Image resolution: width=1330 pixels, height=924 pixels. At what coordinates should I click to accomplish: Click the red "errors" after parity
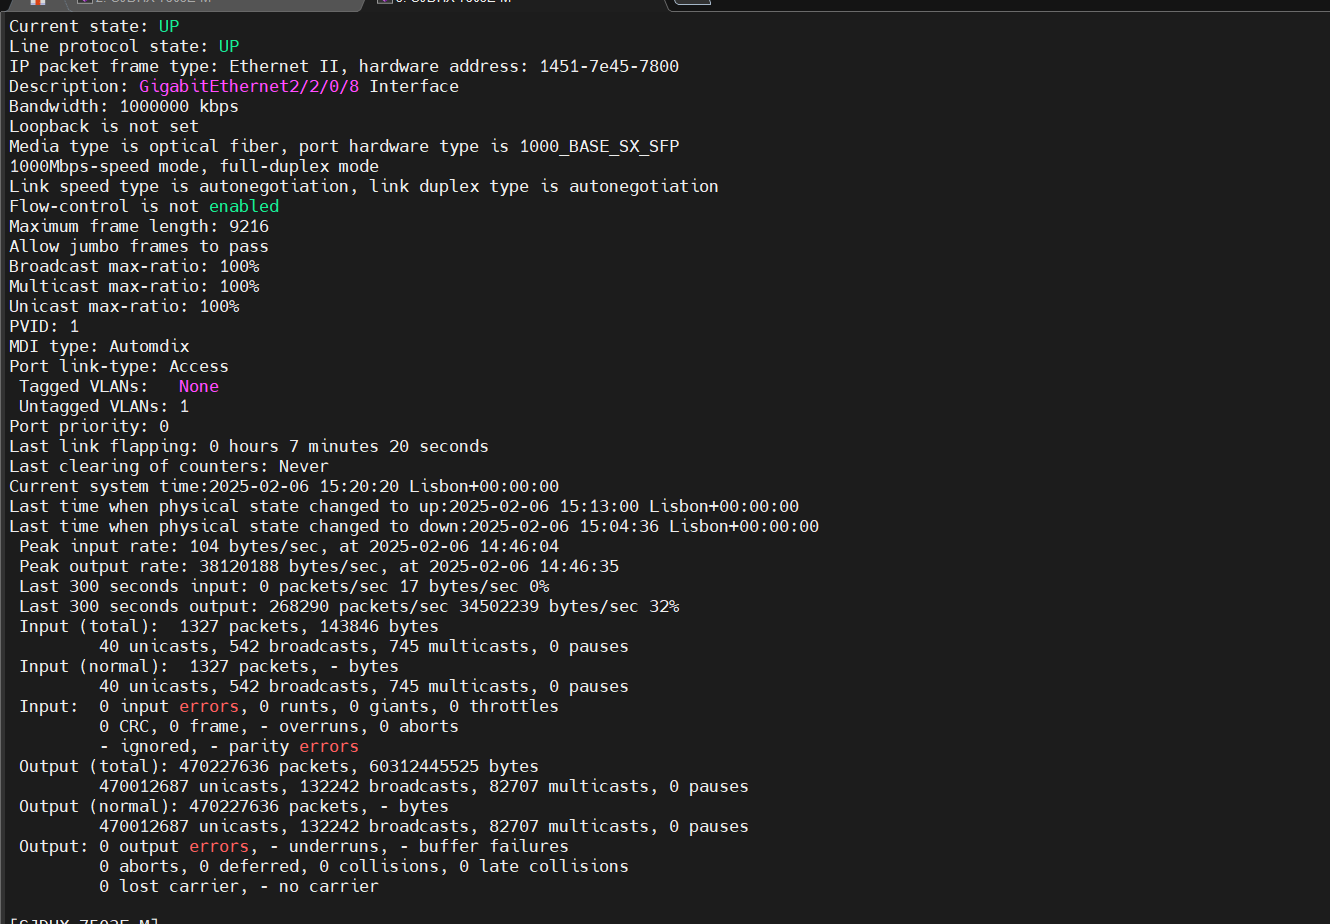point(329,746)
